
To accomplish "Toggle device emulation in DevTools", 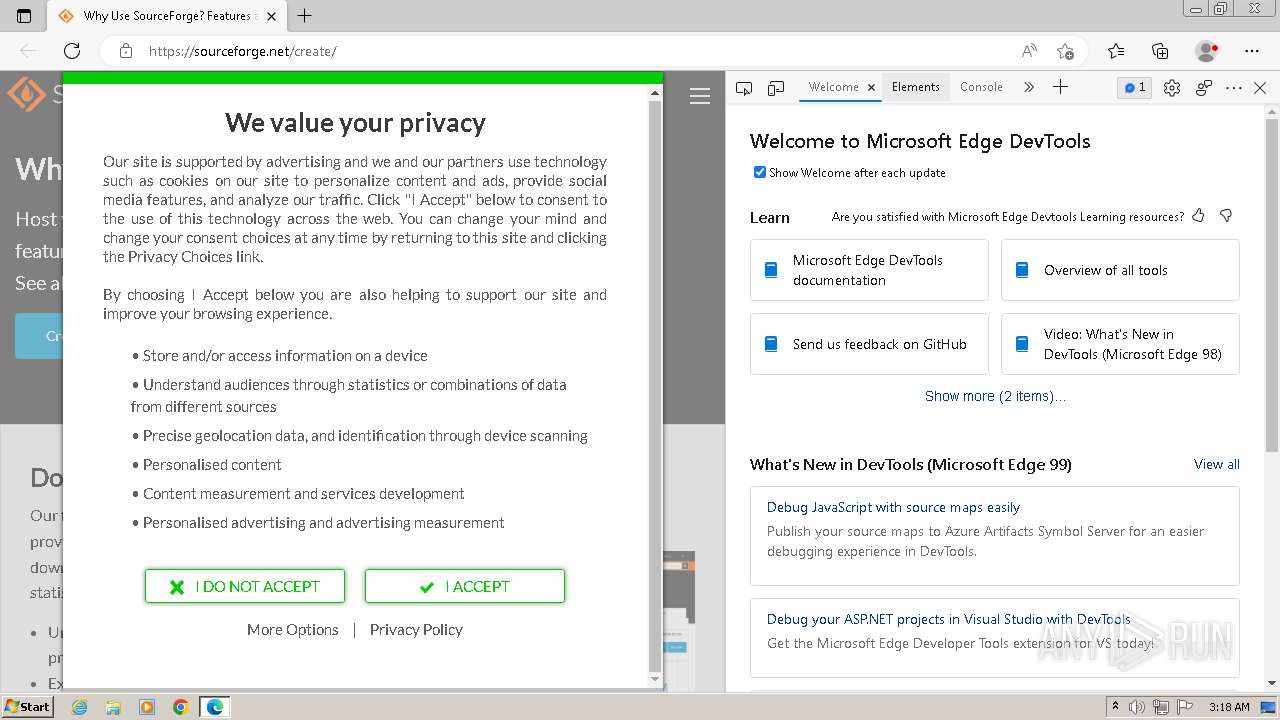I will click(776, 88).
